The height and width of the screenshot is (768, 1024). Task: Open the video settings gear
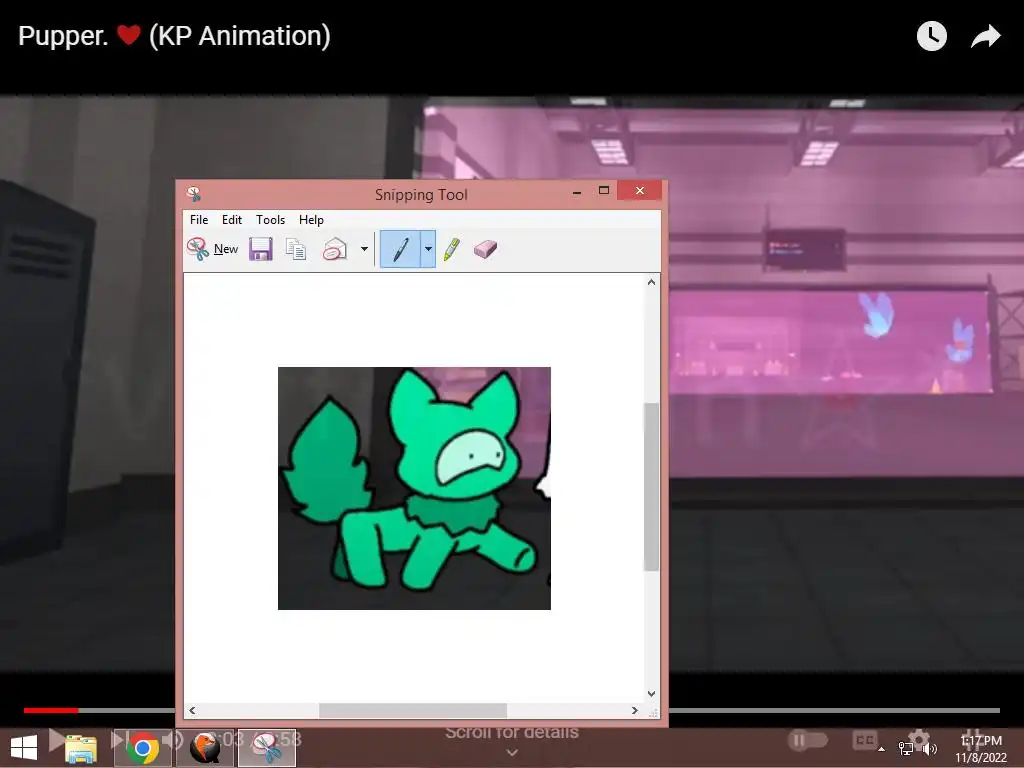tap(918, 740)
